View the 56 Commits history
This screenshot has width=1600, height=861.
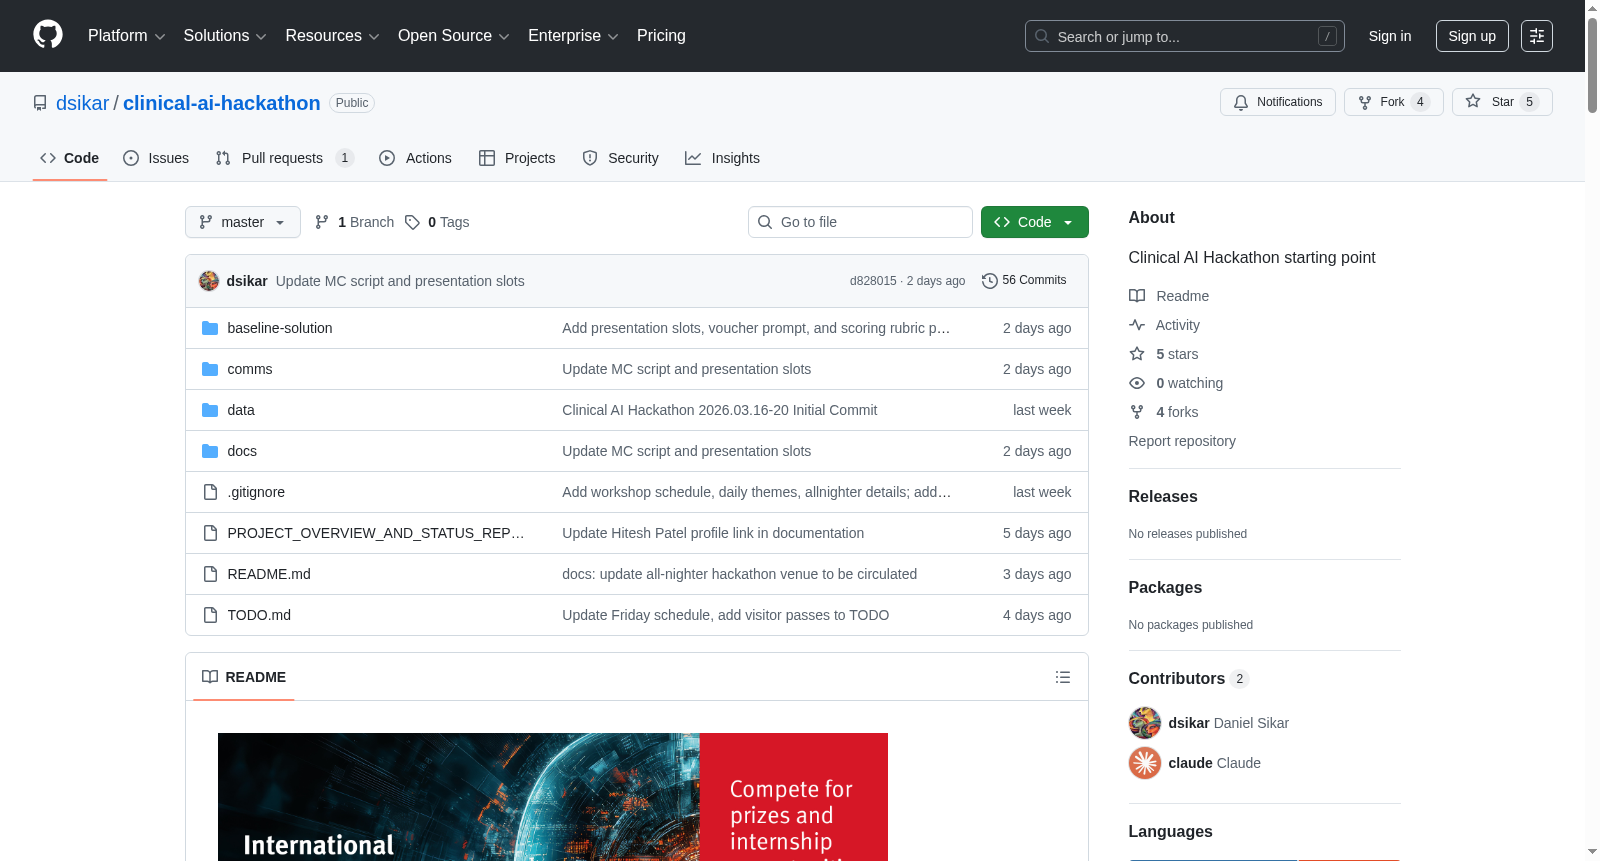(1024, 280)
